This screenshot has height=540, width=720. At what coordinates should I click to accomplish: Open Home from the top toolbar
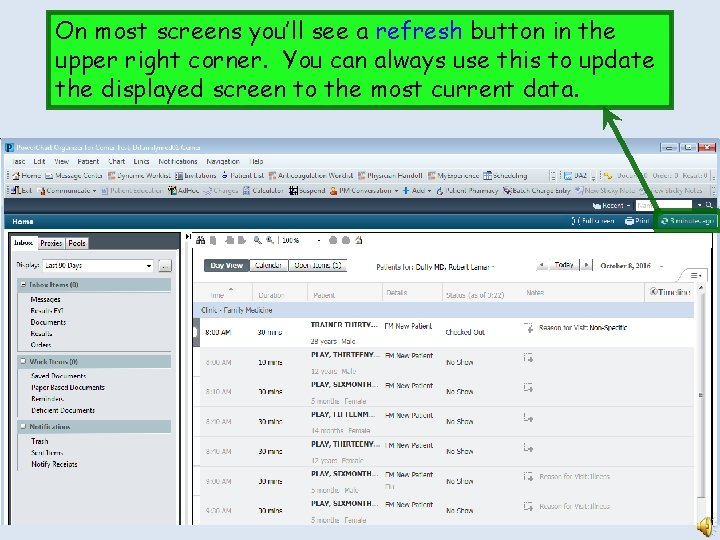pyautogui.click(x=27, y=175)
